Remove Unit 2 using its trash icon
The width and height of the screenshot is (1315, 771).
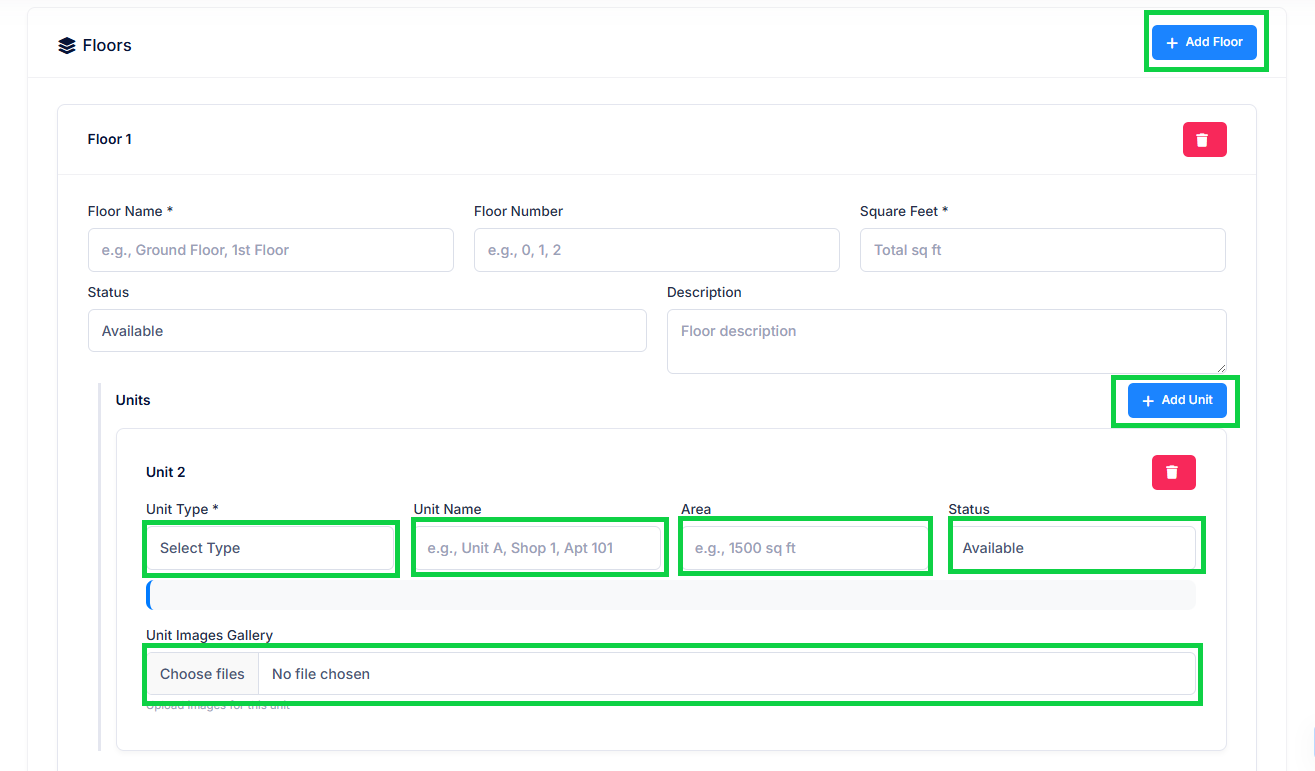[1173, 472]
